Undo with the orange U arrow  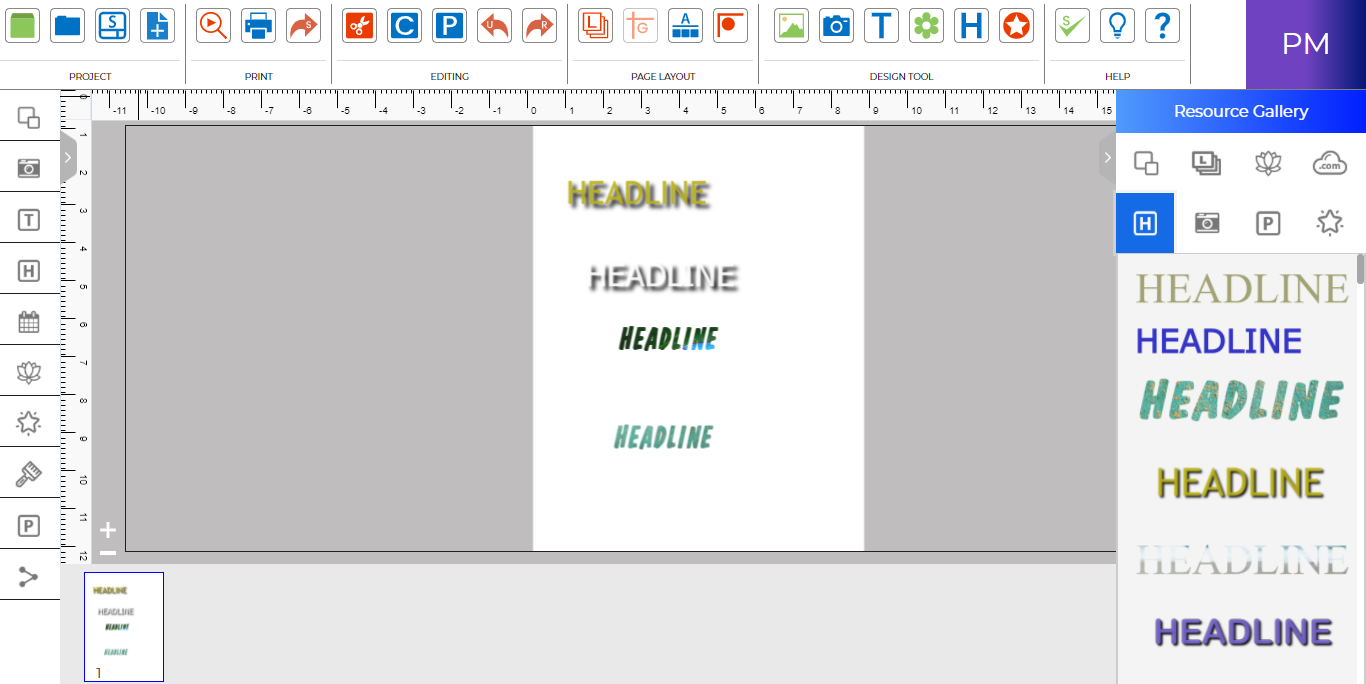pyautogui.click(x=494, y=26)
